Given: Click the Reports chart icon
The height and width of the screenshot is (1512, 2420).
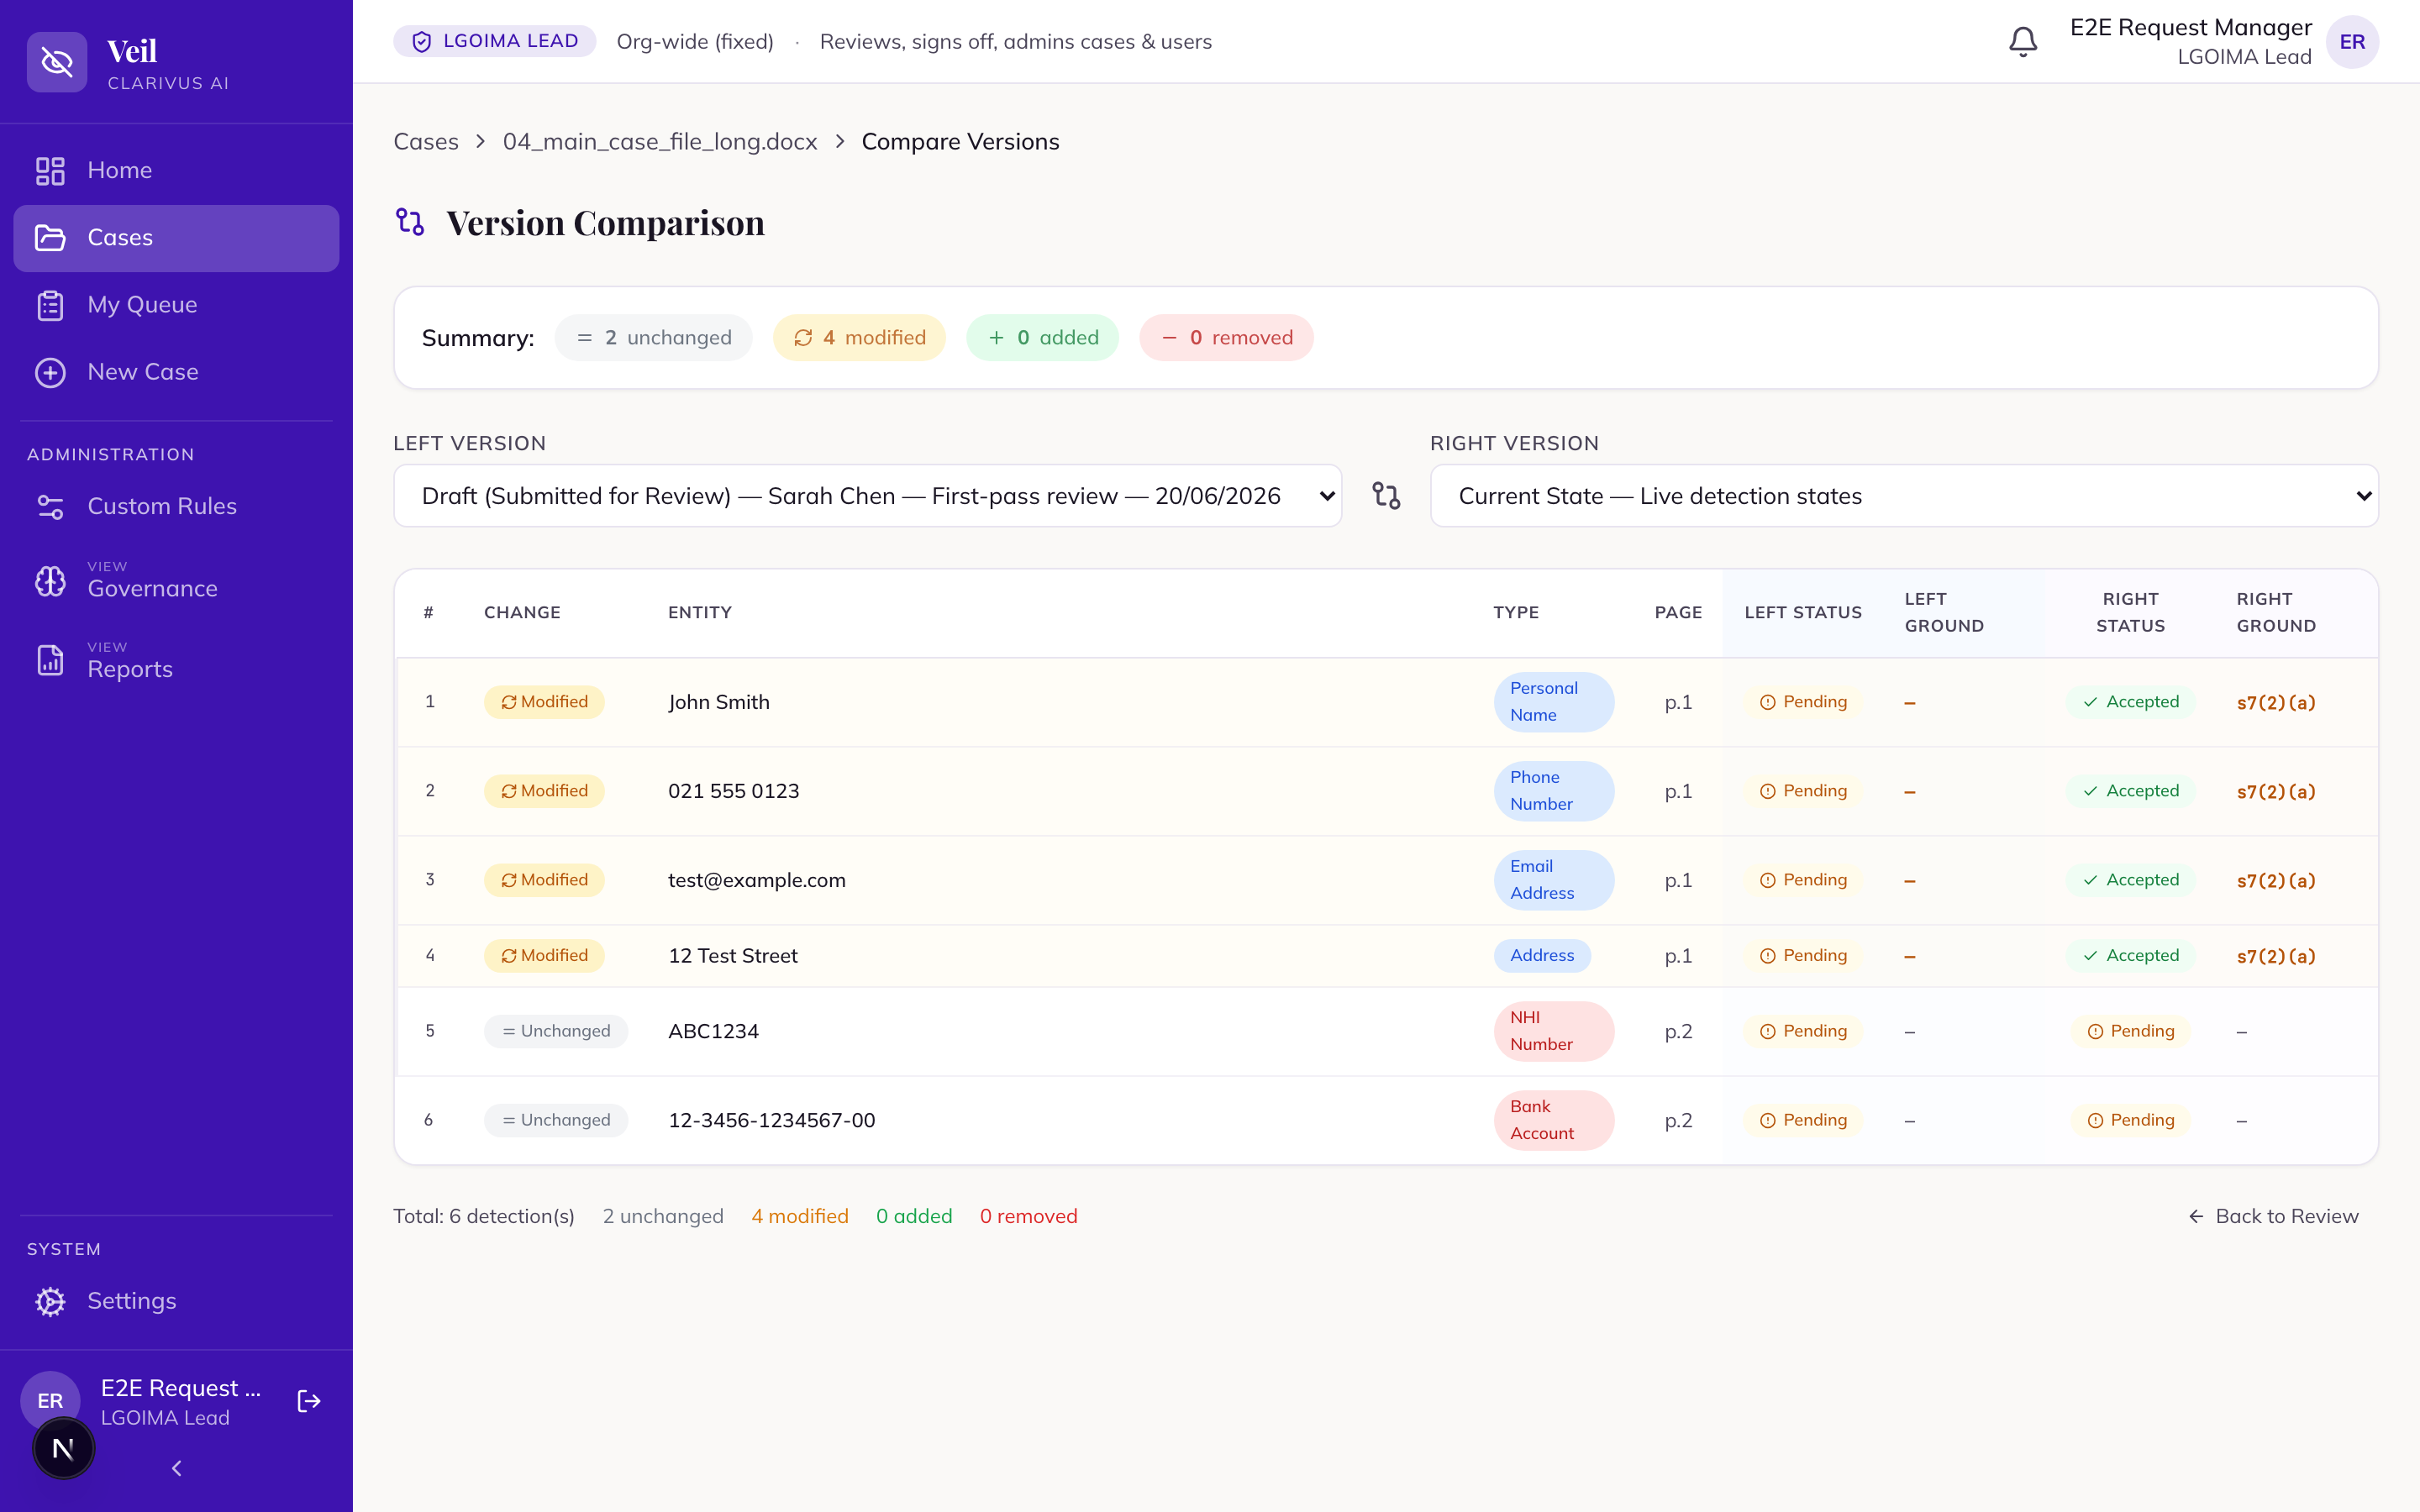Looking at the screenshot, I should click(50, 660).
